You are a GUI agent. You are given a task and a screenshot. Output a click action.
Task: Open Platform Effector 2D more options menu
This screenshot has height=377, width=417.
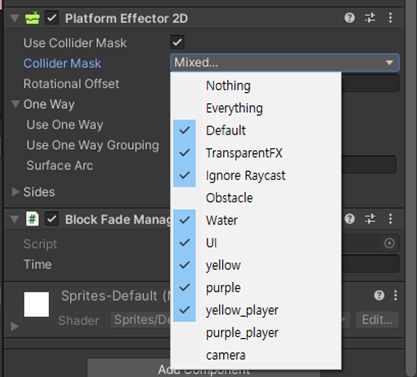(390, 18)
